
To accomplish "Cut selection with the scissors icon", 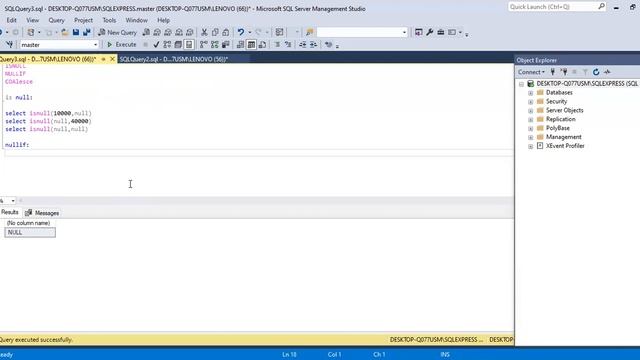I will [204, 32].
